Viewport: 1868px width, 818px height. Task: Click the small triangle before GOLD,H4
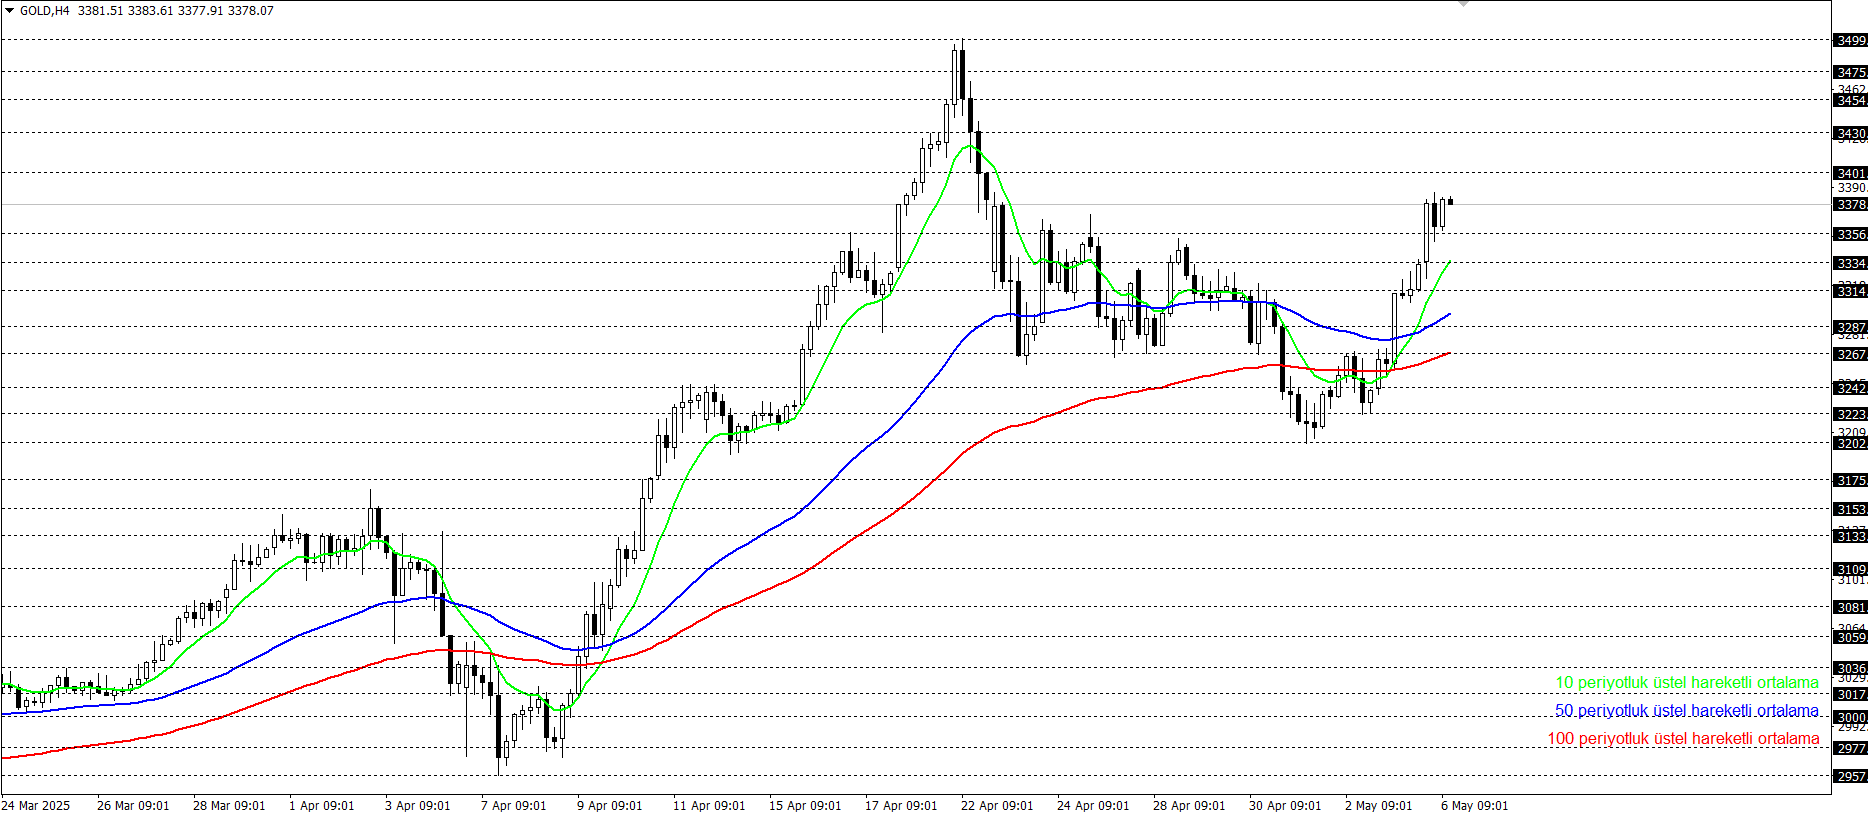(x=9, y=11)
